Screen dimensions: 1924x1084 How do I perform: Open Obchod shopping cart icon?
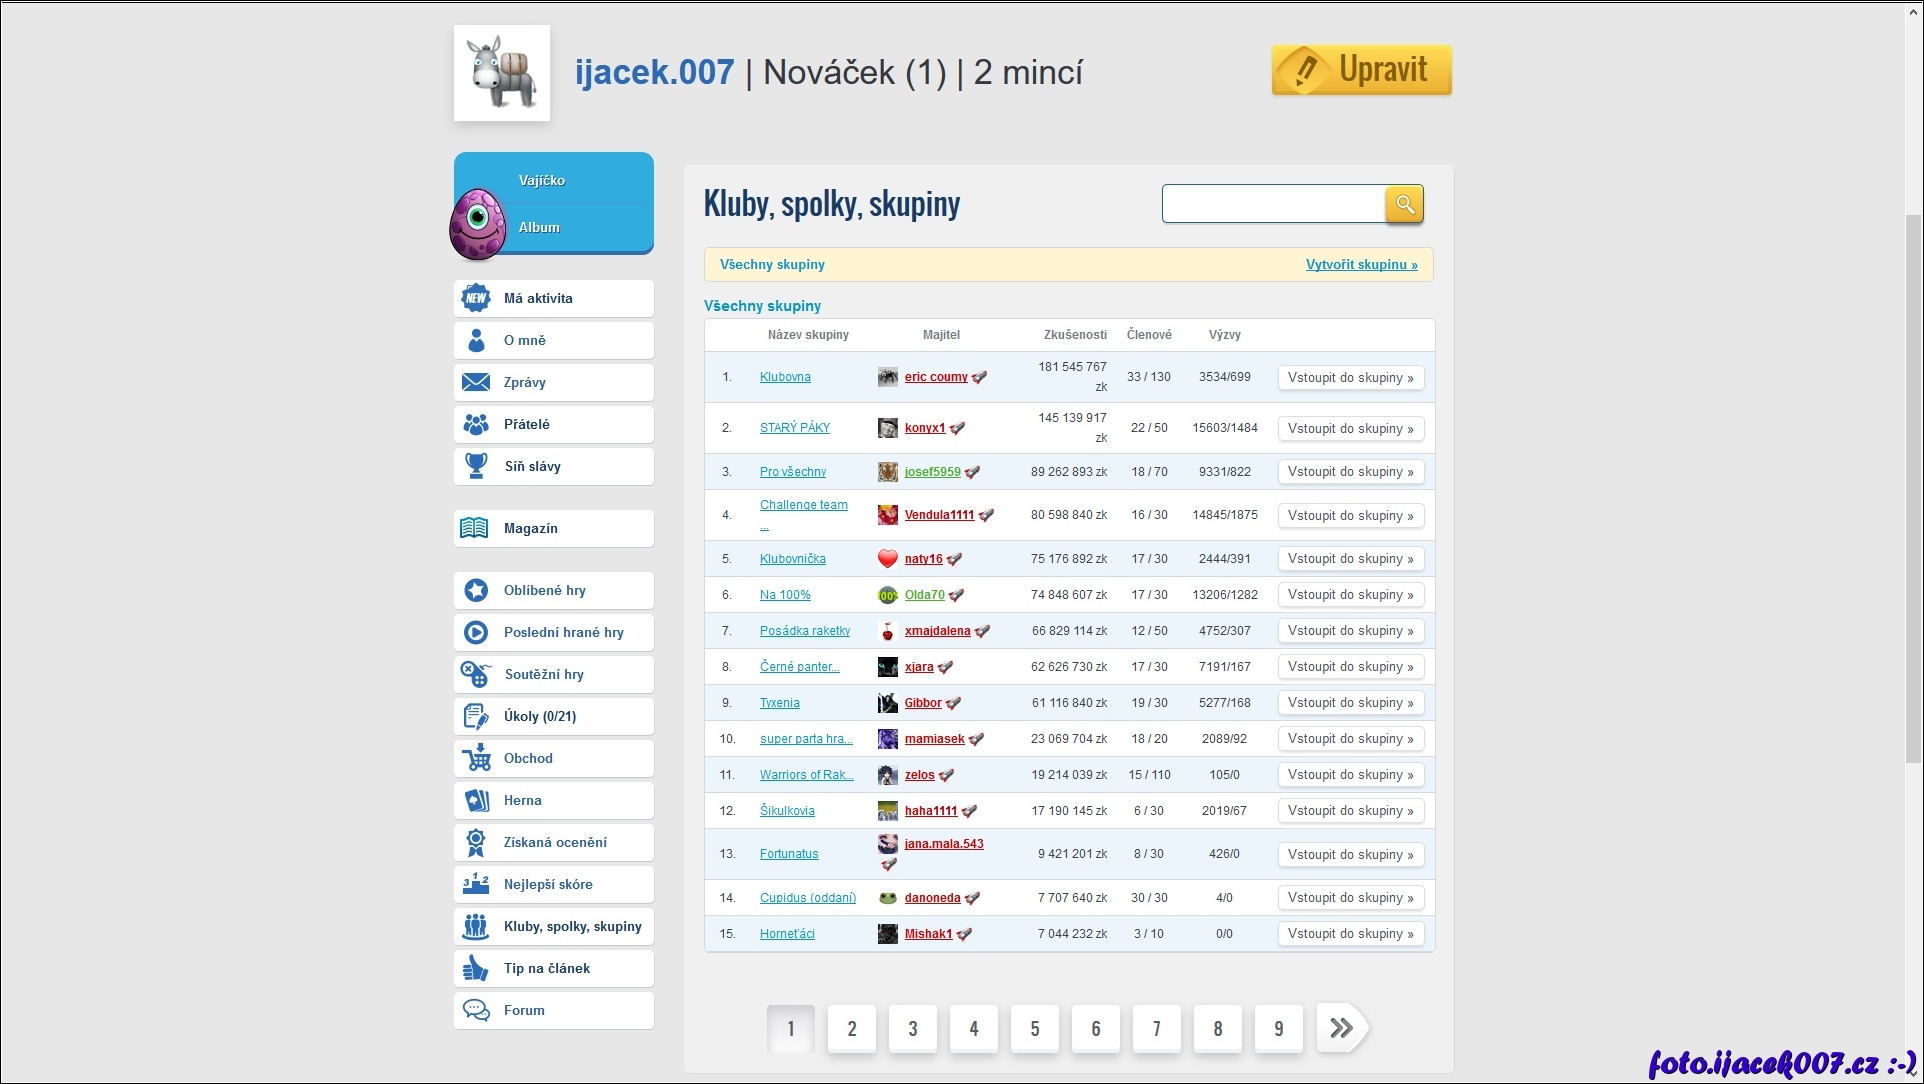coord(476,758)
